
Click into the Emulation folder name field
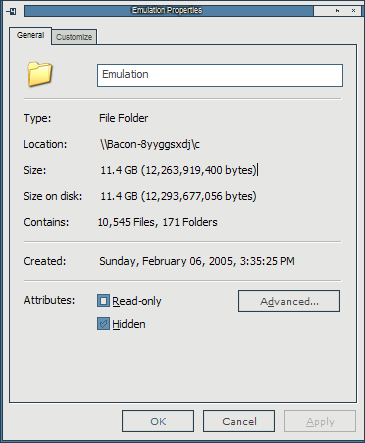click(x=220, y=75)
